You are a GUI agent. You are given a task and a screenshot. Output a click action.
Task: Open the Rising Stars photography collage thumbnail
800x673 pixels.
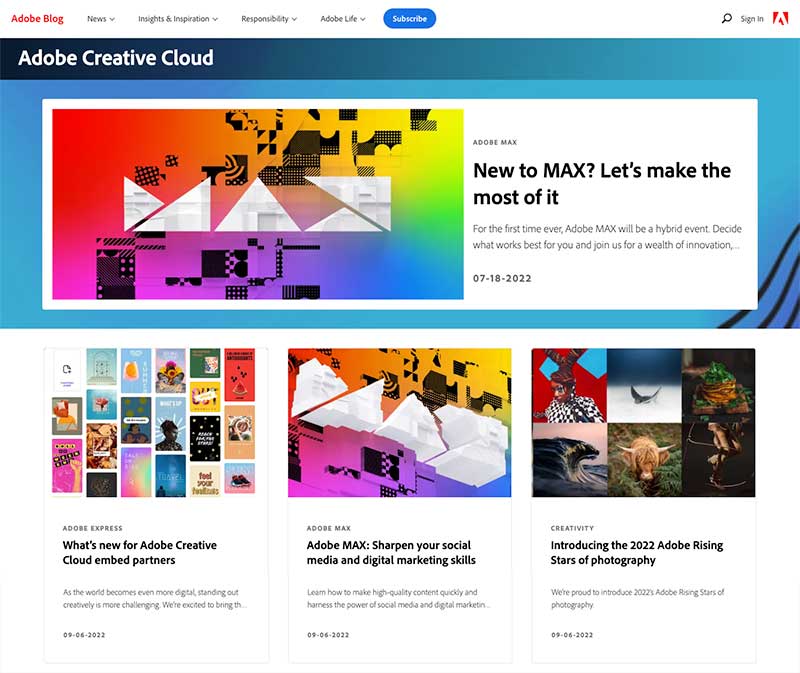click(x=643, y=422)
